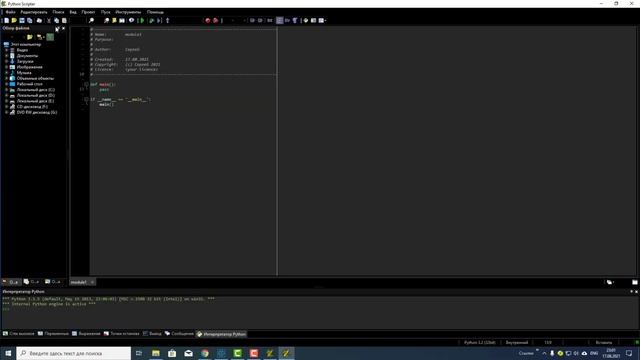Click the Windows taskbar search box
Viewport: 640px width, 360px height.
[74, 353]
